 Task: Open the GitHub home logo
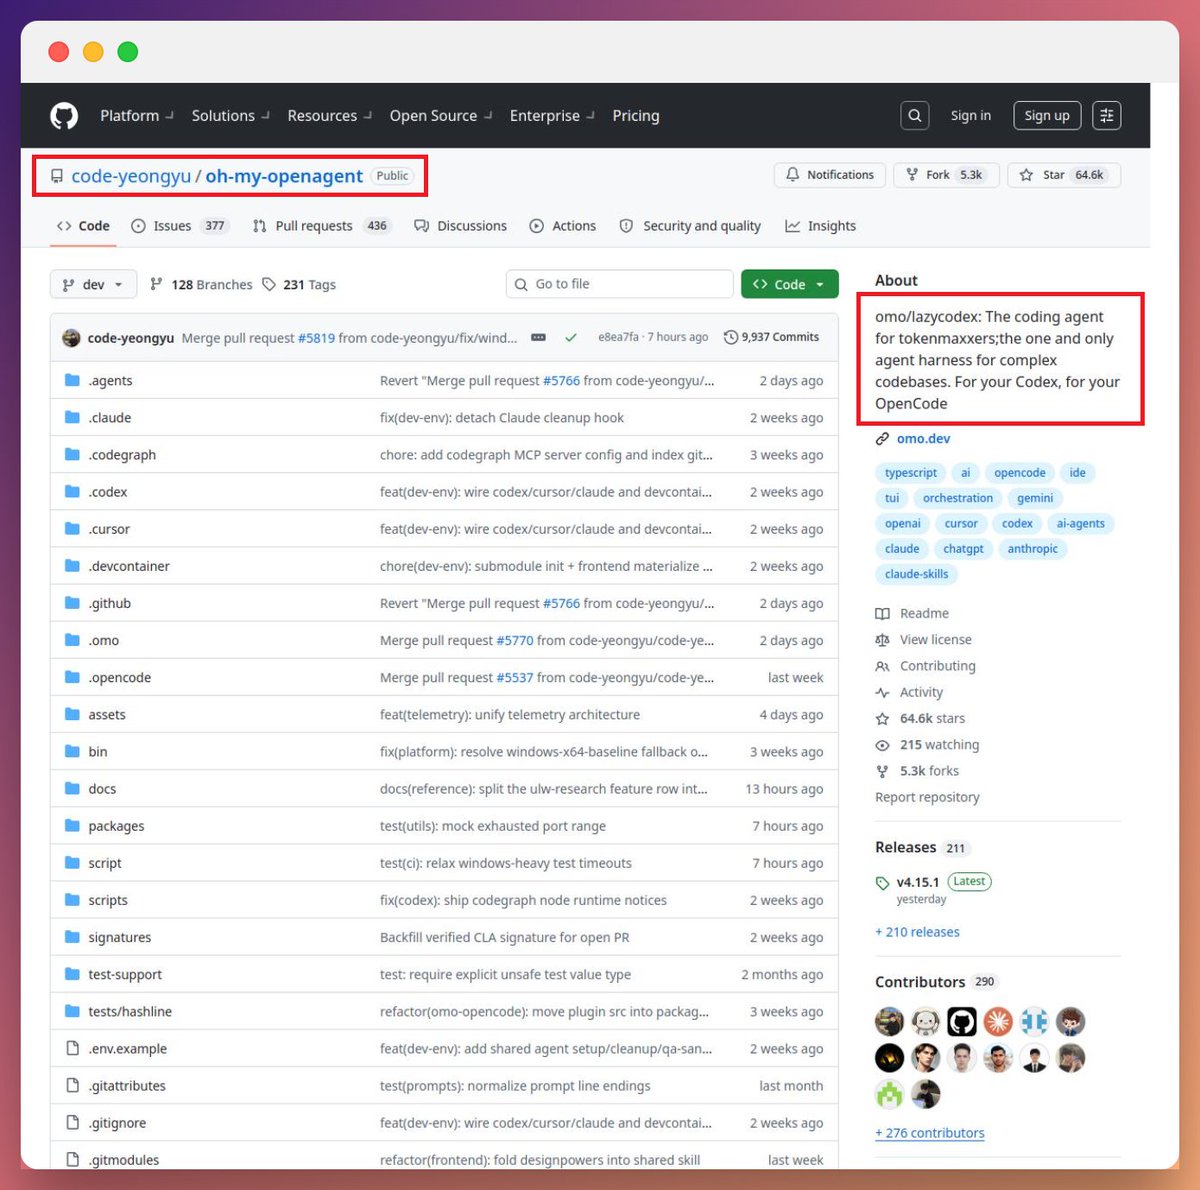64,116
